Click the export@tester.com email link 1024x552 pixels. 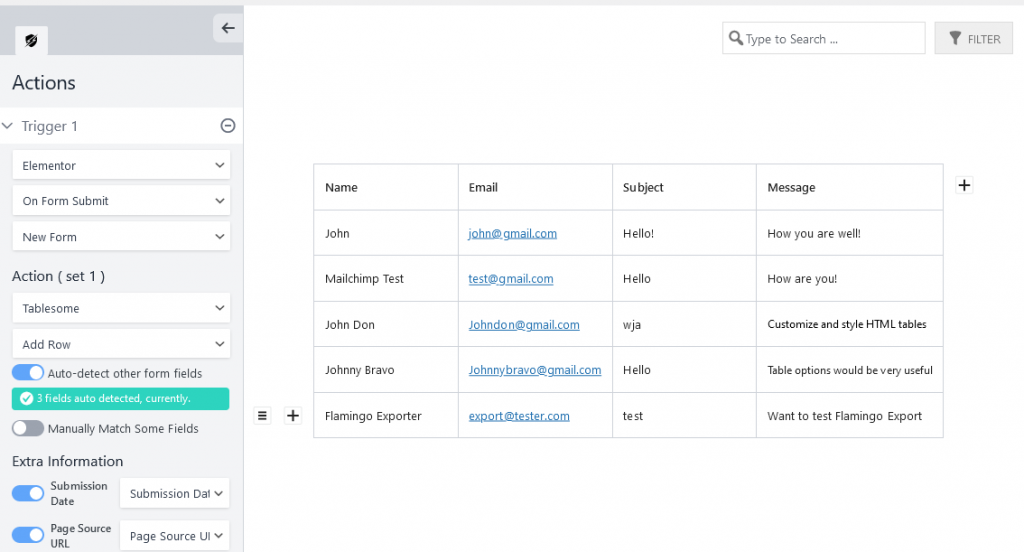[x=519, y=416]
